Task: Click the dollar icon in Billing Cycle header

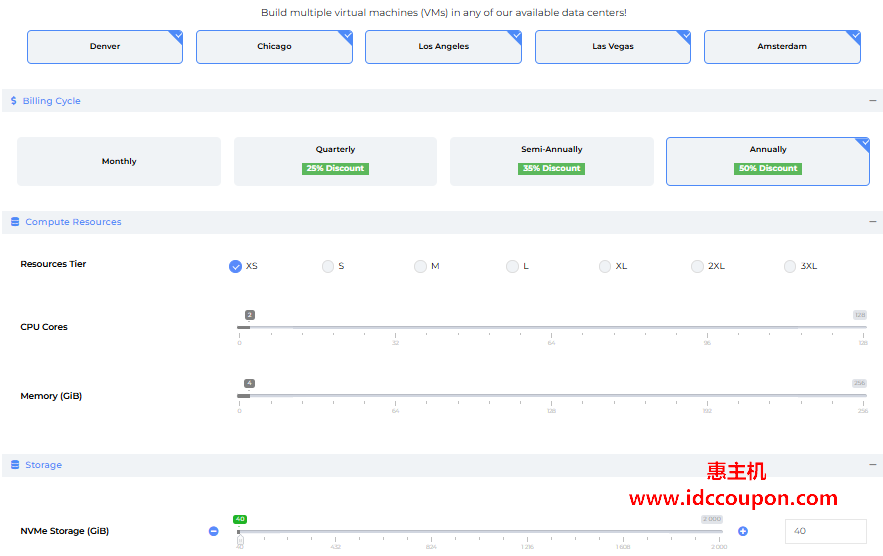Action: pyautogui.click(x=13, y=101)
